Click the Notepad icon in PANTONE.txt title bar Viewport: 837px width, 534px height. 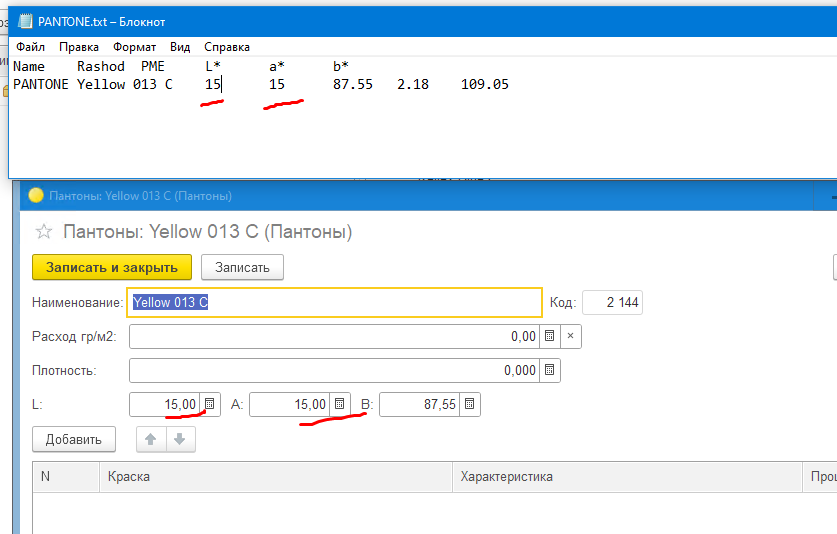coord(25,21)
